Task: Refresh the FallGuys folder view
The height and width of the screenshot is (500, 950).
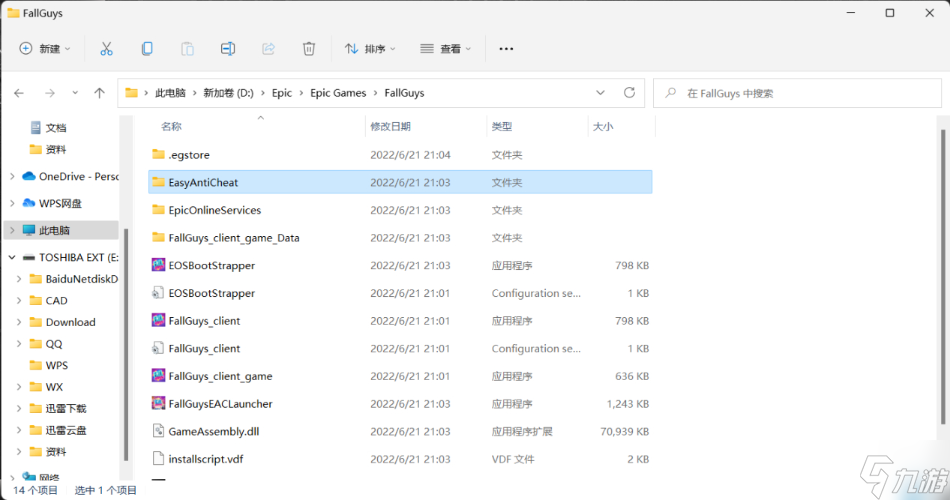Action: coord(629,93)
